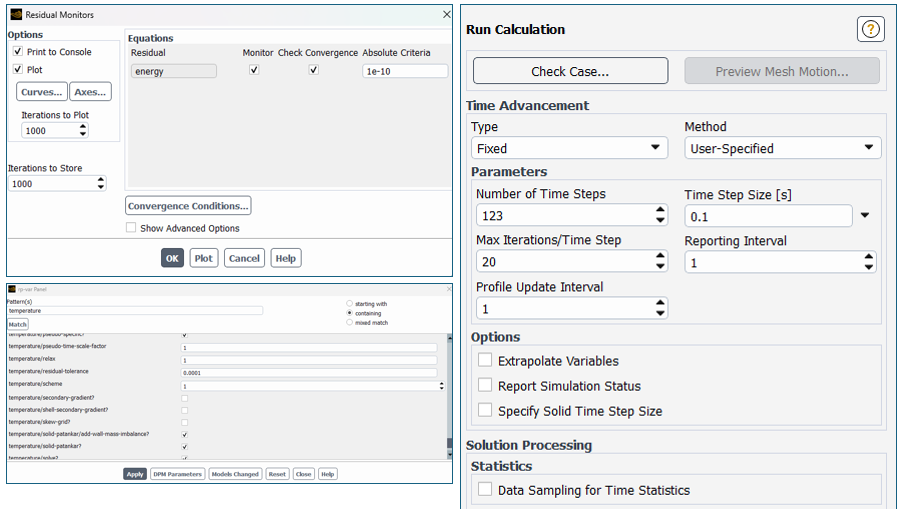Check temperature/skew-grid? box
Image resolution: width=899 pixels, height=509 pixels.
(185, 422)
